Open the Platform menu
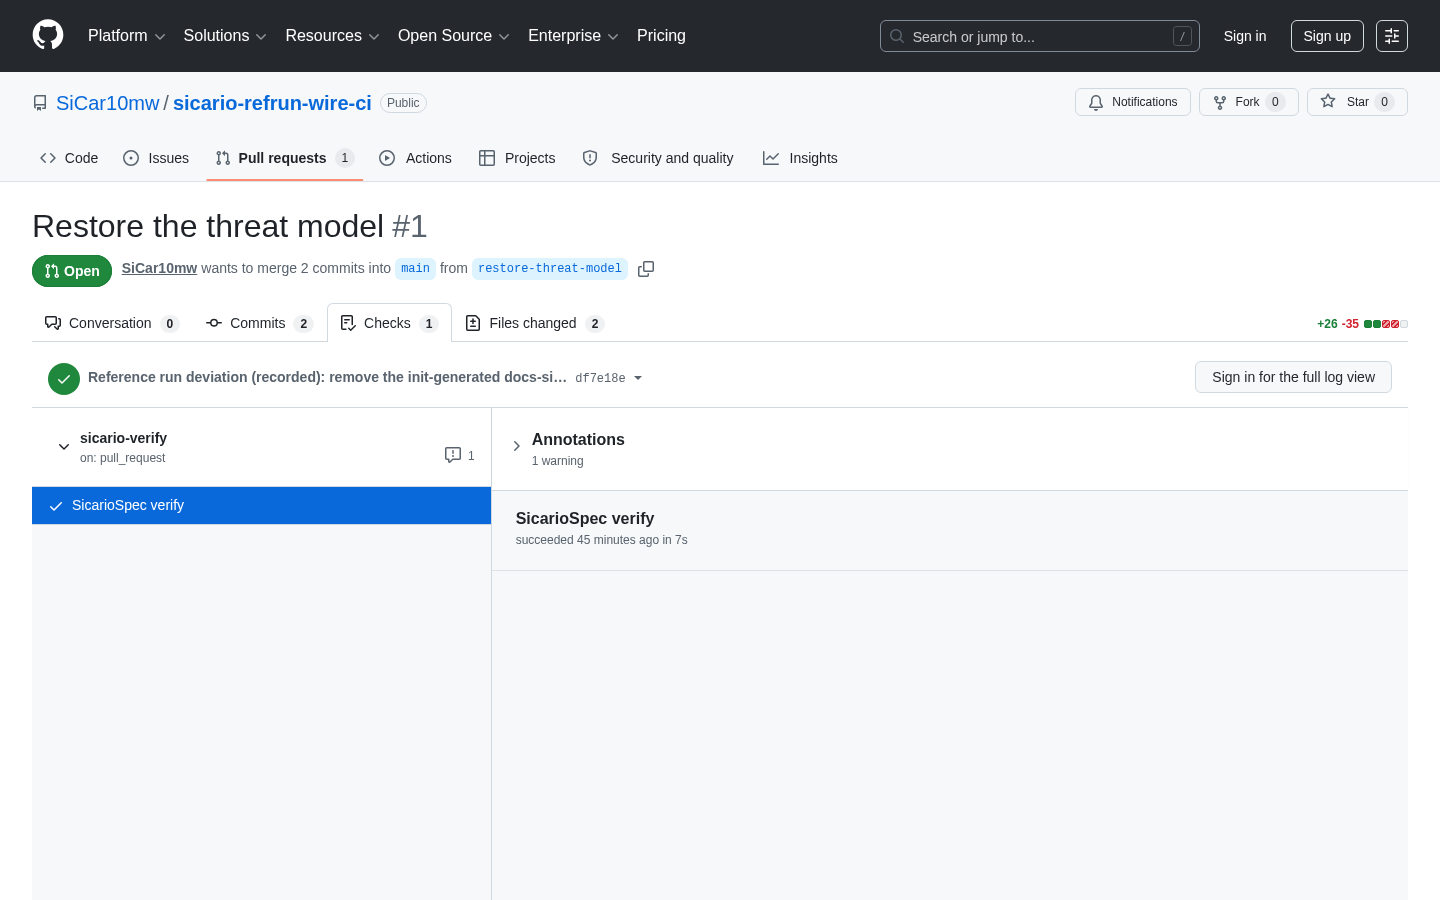Image resolution: width=1440 pixels, height=900 pixels. (x=126, y=36)
